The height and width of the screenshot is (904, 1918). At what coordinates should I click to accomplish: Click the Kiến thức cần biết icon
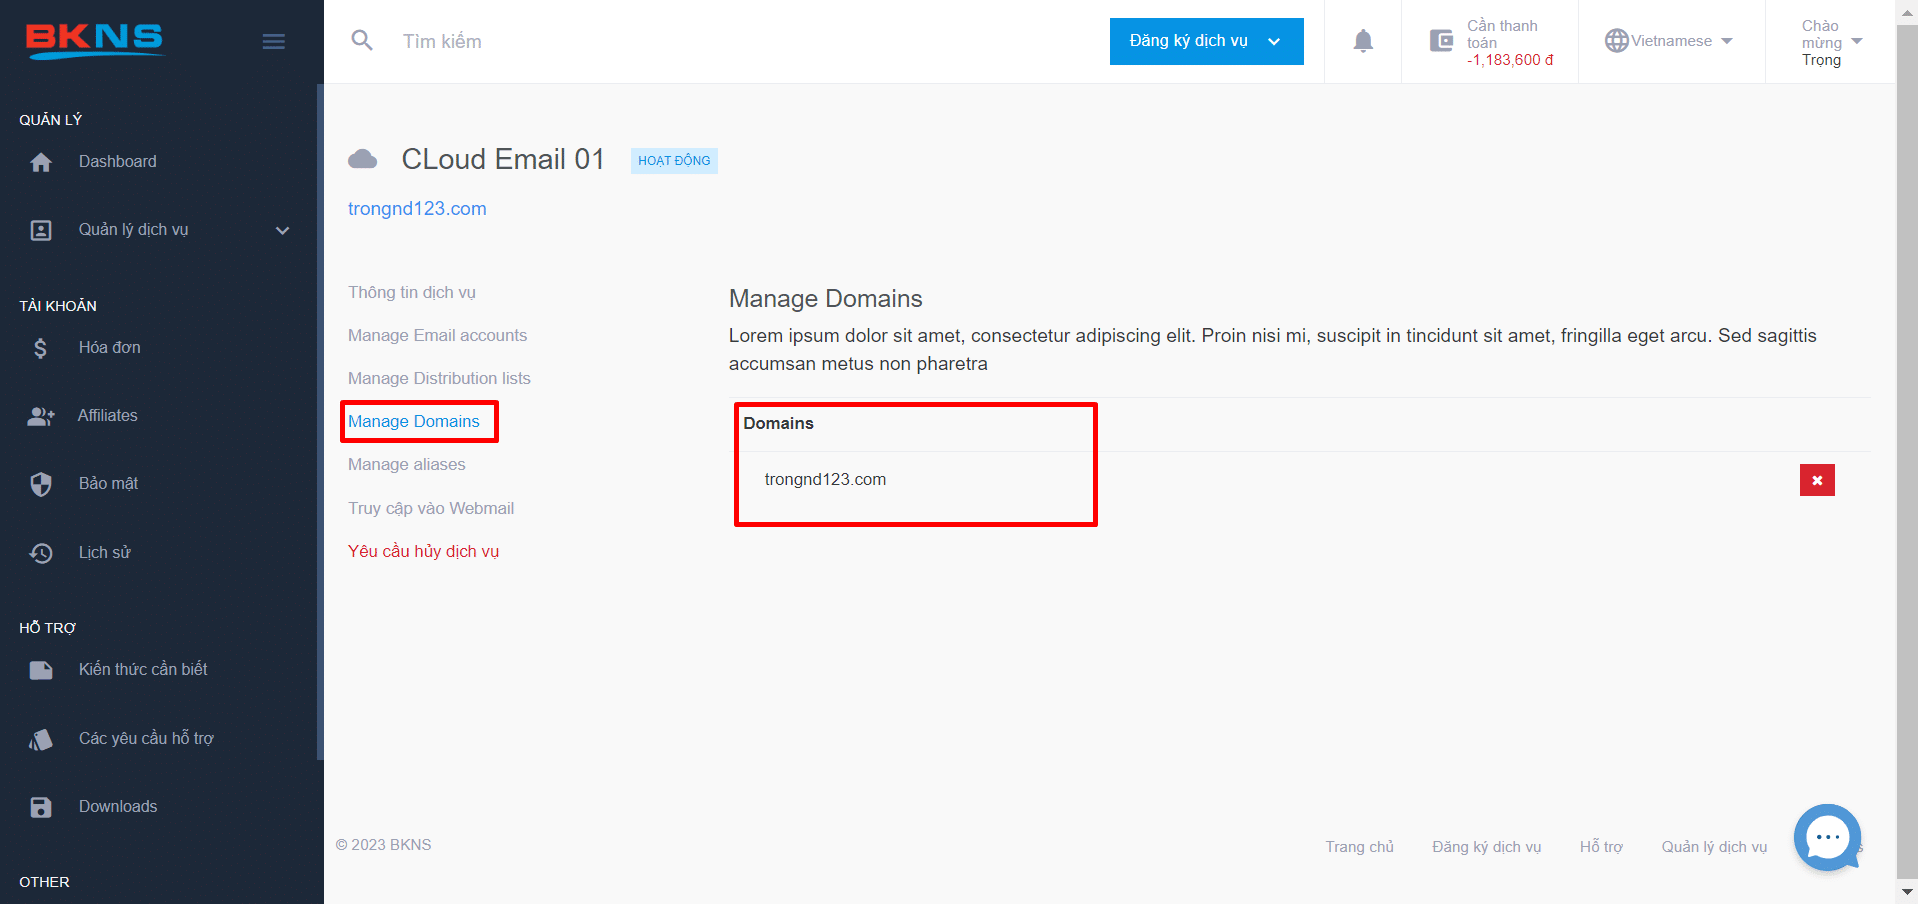click(41, 670)
